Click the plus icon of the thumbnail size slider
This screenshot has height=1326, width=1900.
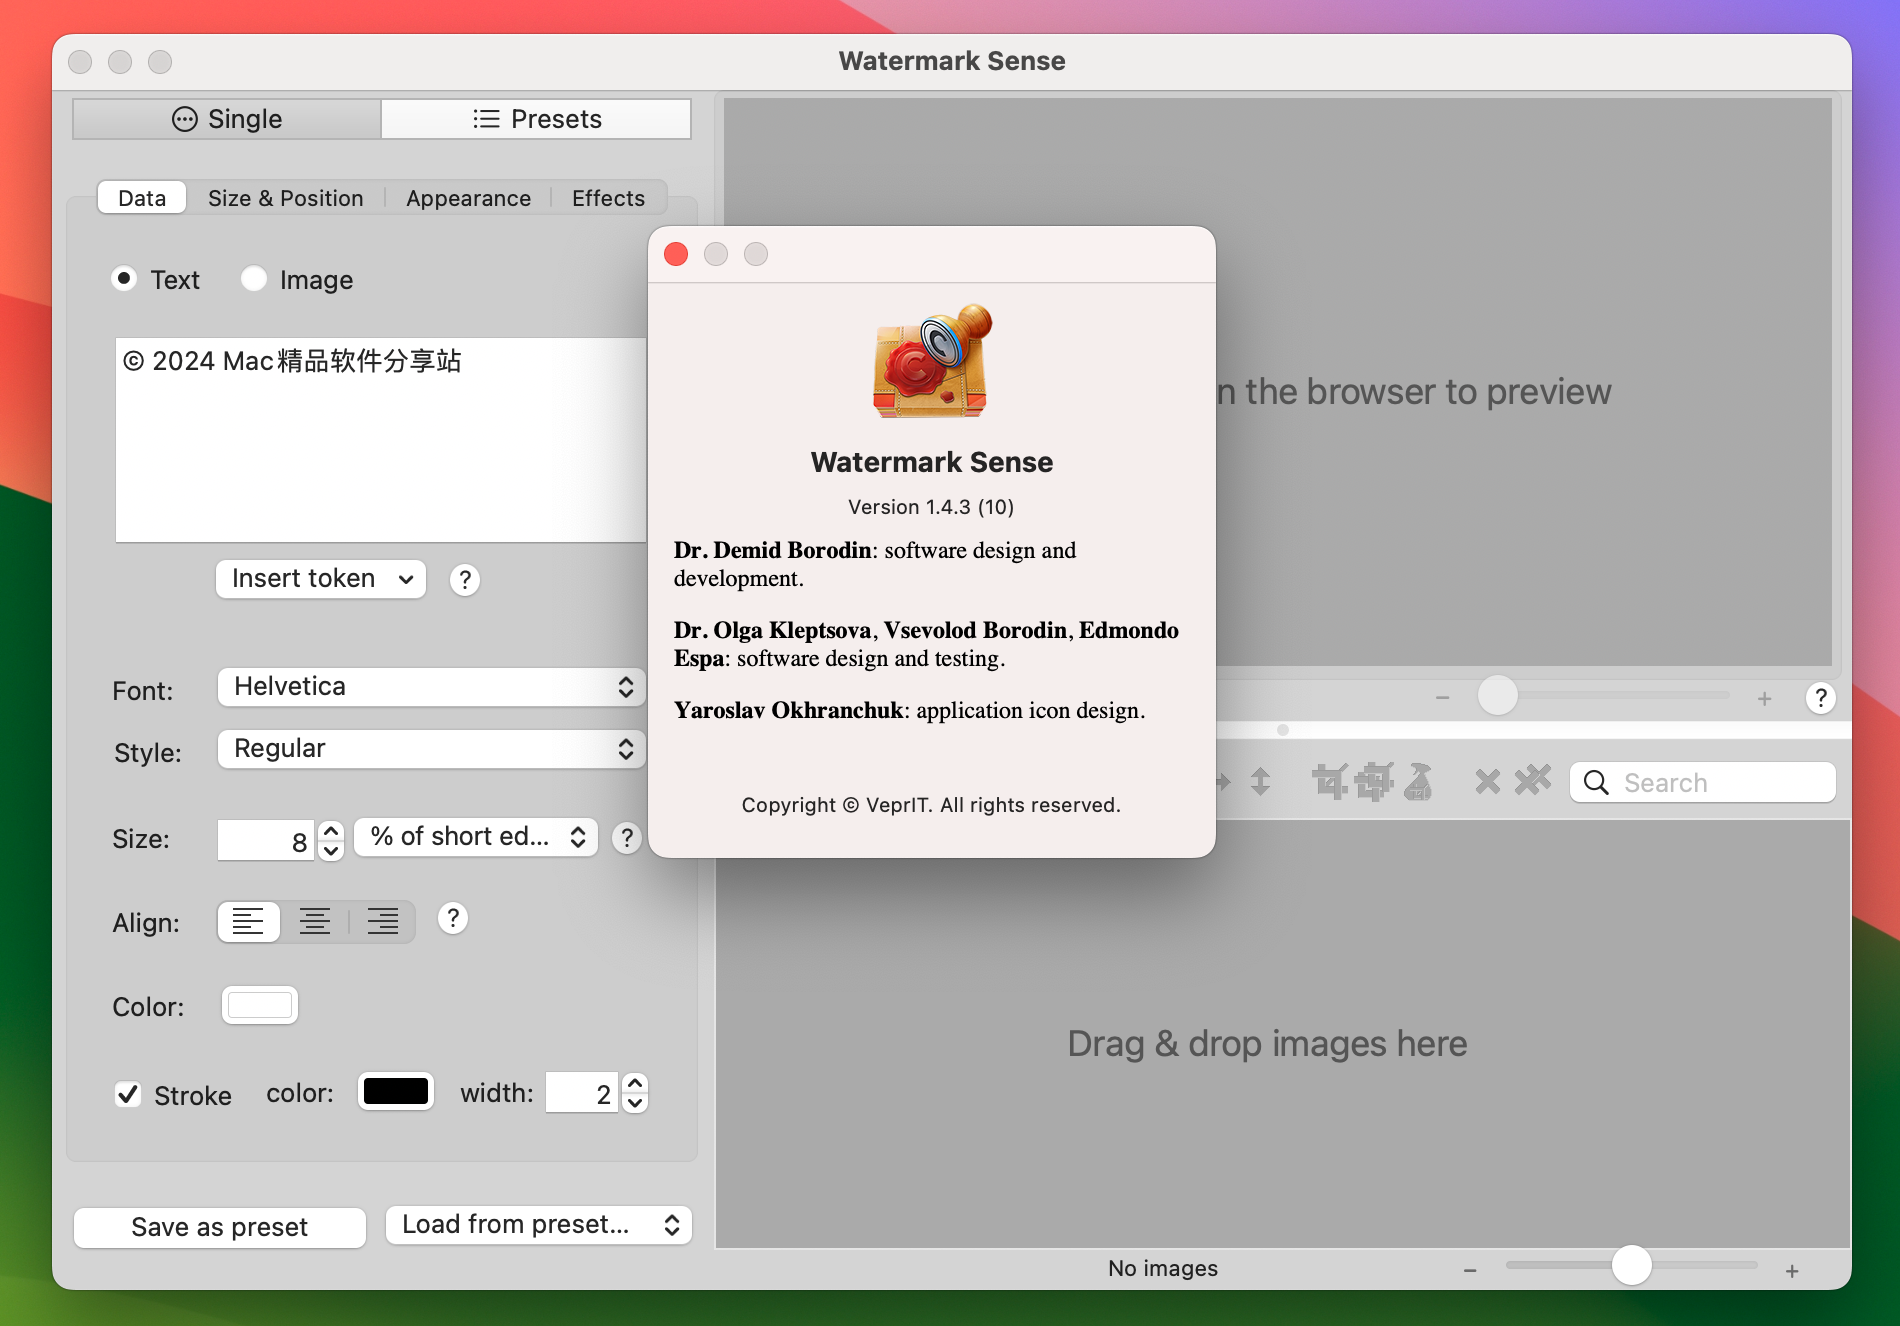tap(1792, 1270)
